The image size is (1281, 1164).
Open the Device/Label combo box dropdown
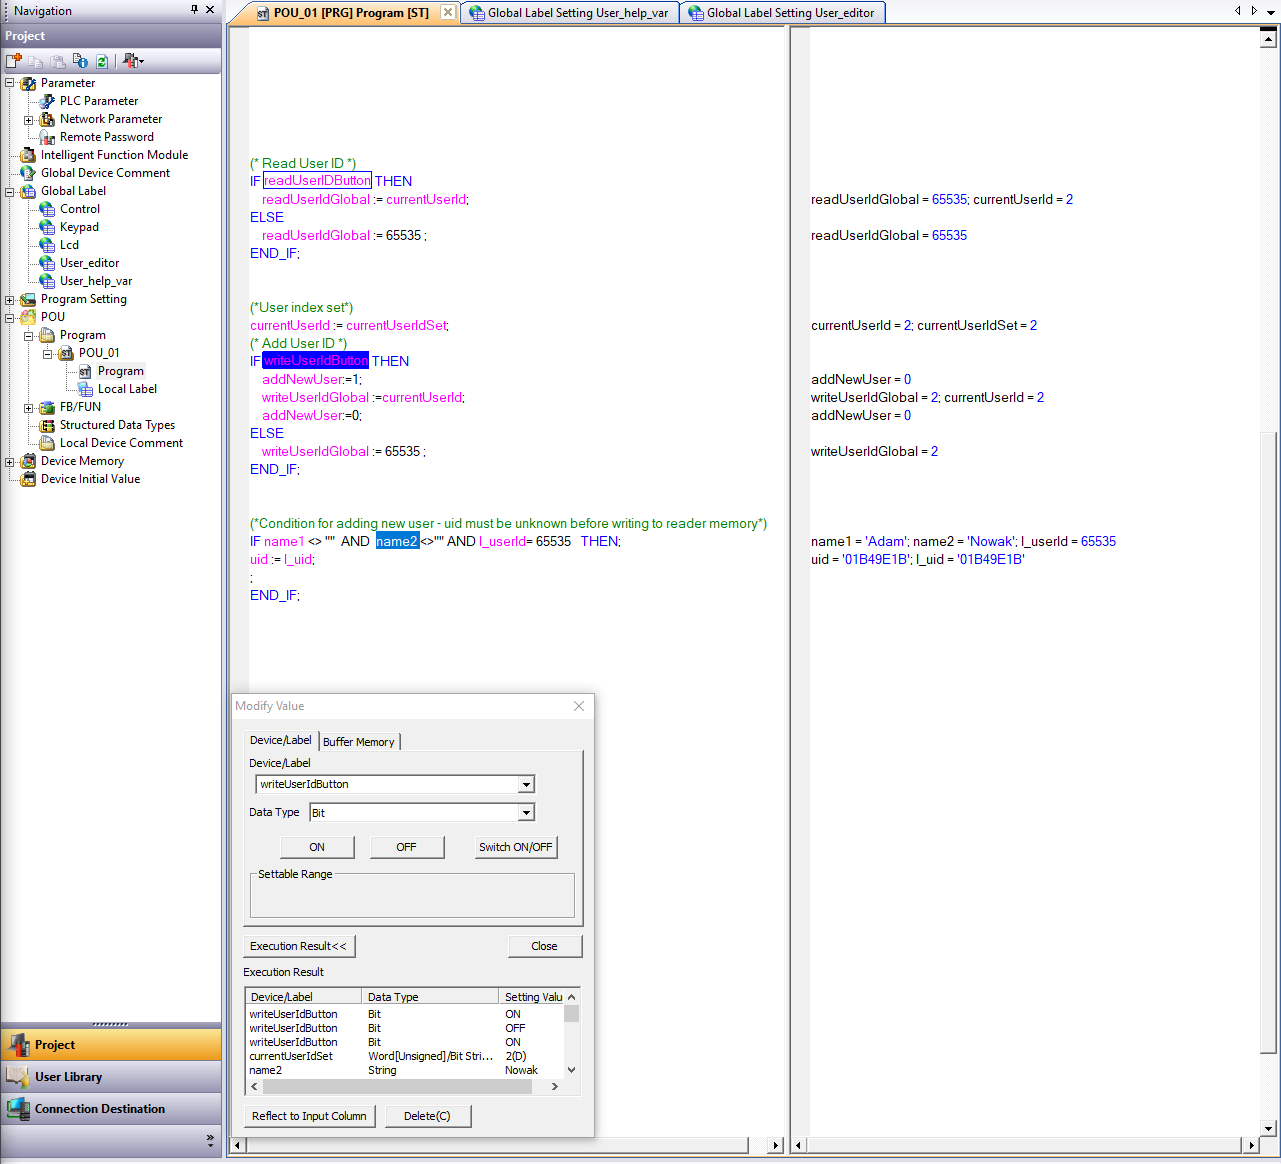click(x=527, y=785)
